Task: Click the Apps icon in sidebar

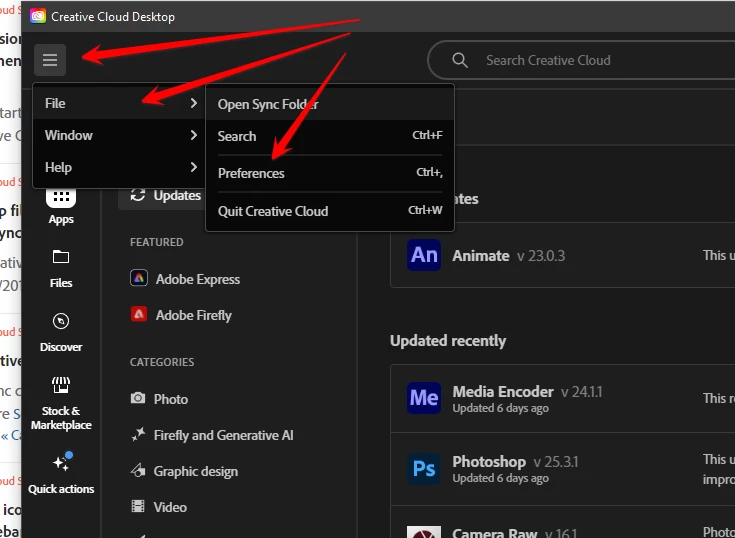Action: [61, 197]
